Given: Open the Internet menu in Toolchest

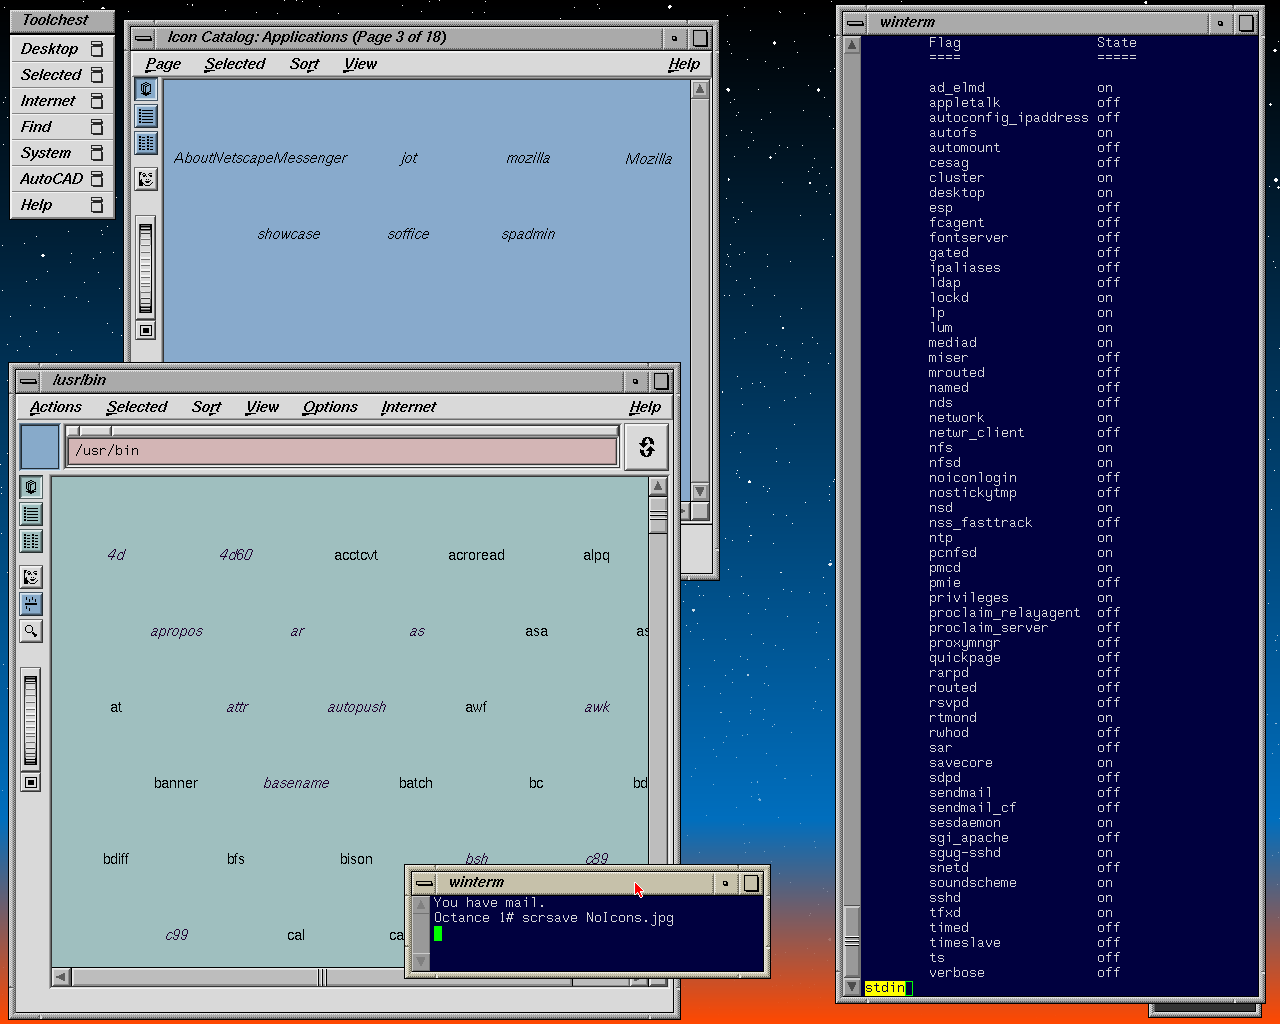Looking at the screenshot, I should (62, 101).
